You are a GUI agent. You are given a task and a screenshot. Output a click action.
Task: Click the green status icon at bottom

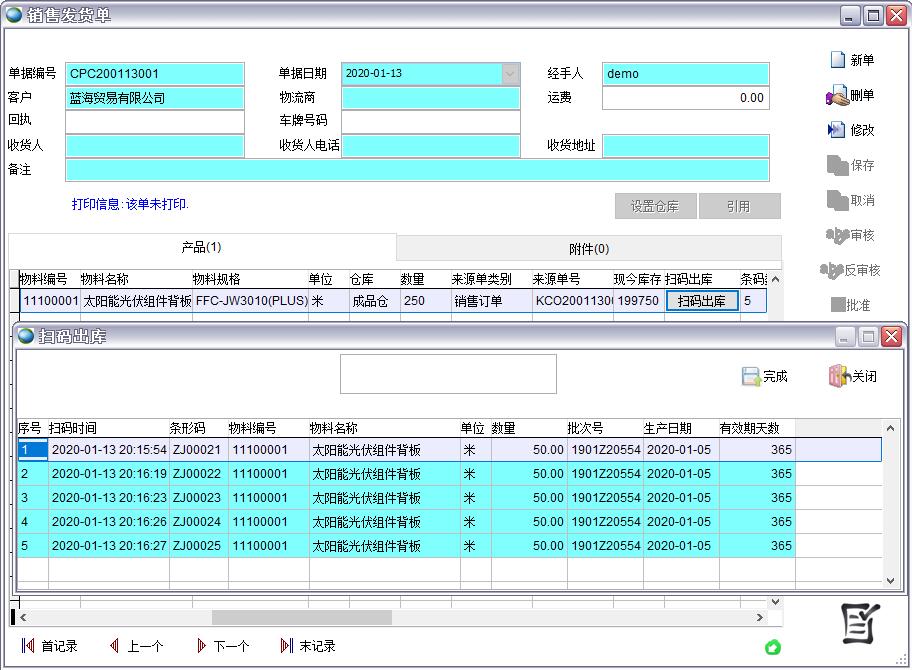[772, 647]
